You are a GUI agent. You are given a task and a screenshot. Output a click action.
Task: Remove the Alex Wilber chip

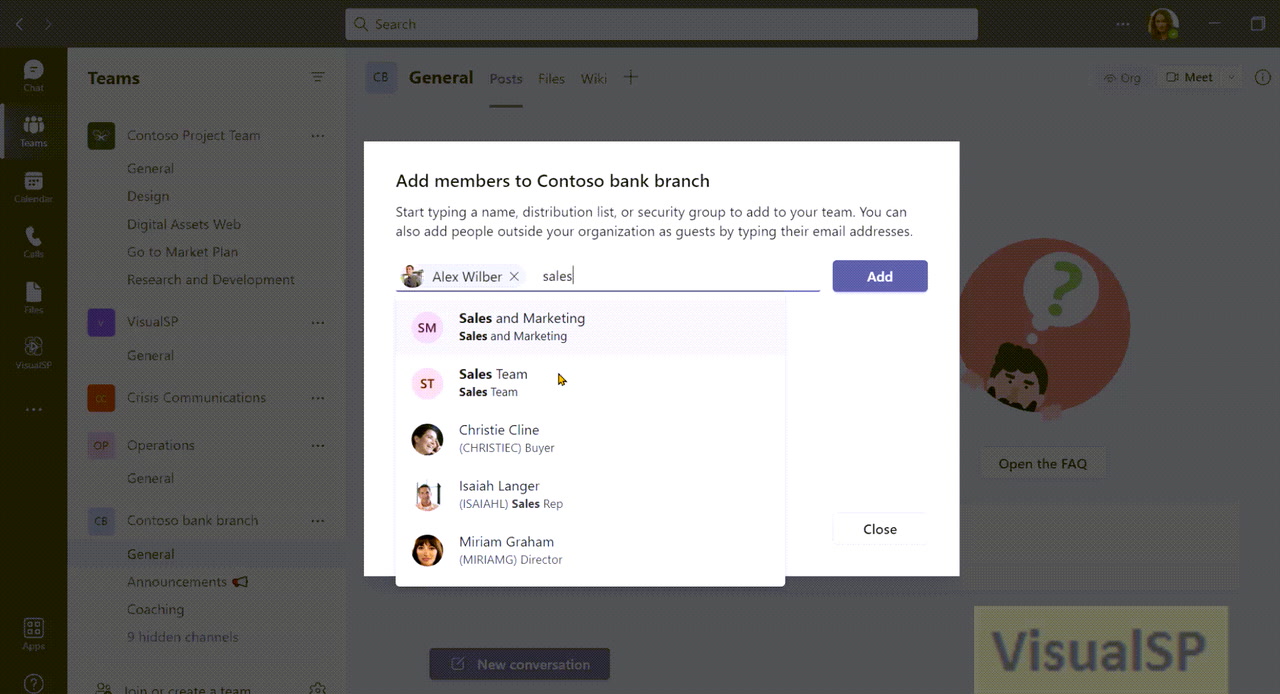coord(514,275)
